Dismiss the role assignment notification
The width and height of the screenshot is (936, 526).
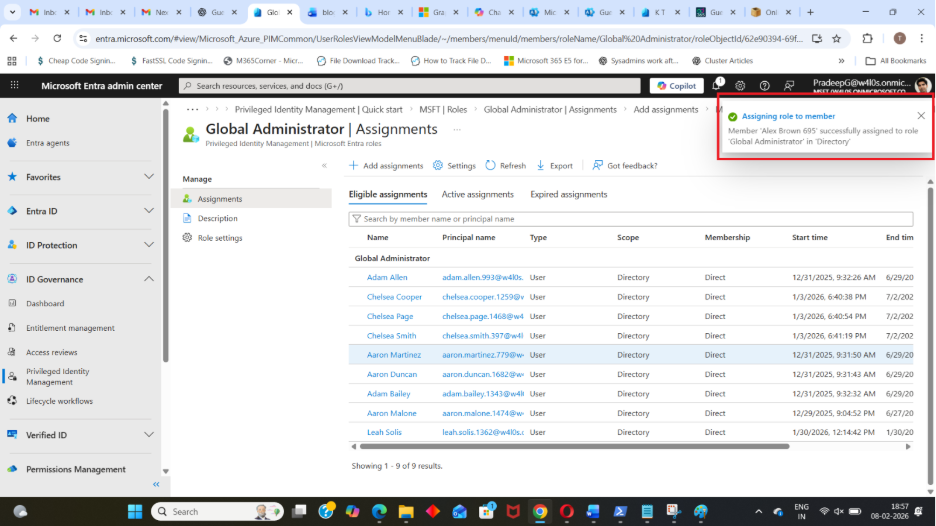921,116
